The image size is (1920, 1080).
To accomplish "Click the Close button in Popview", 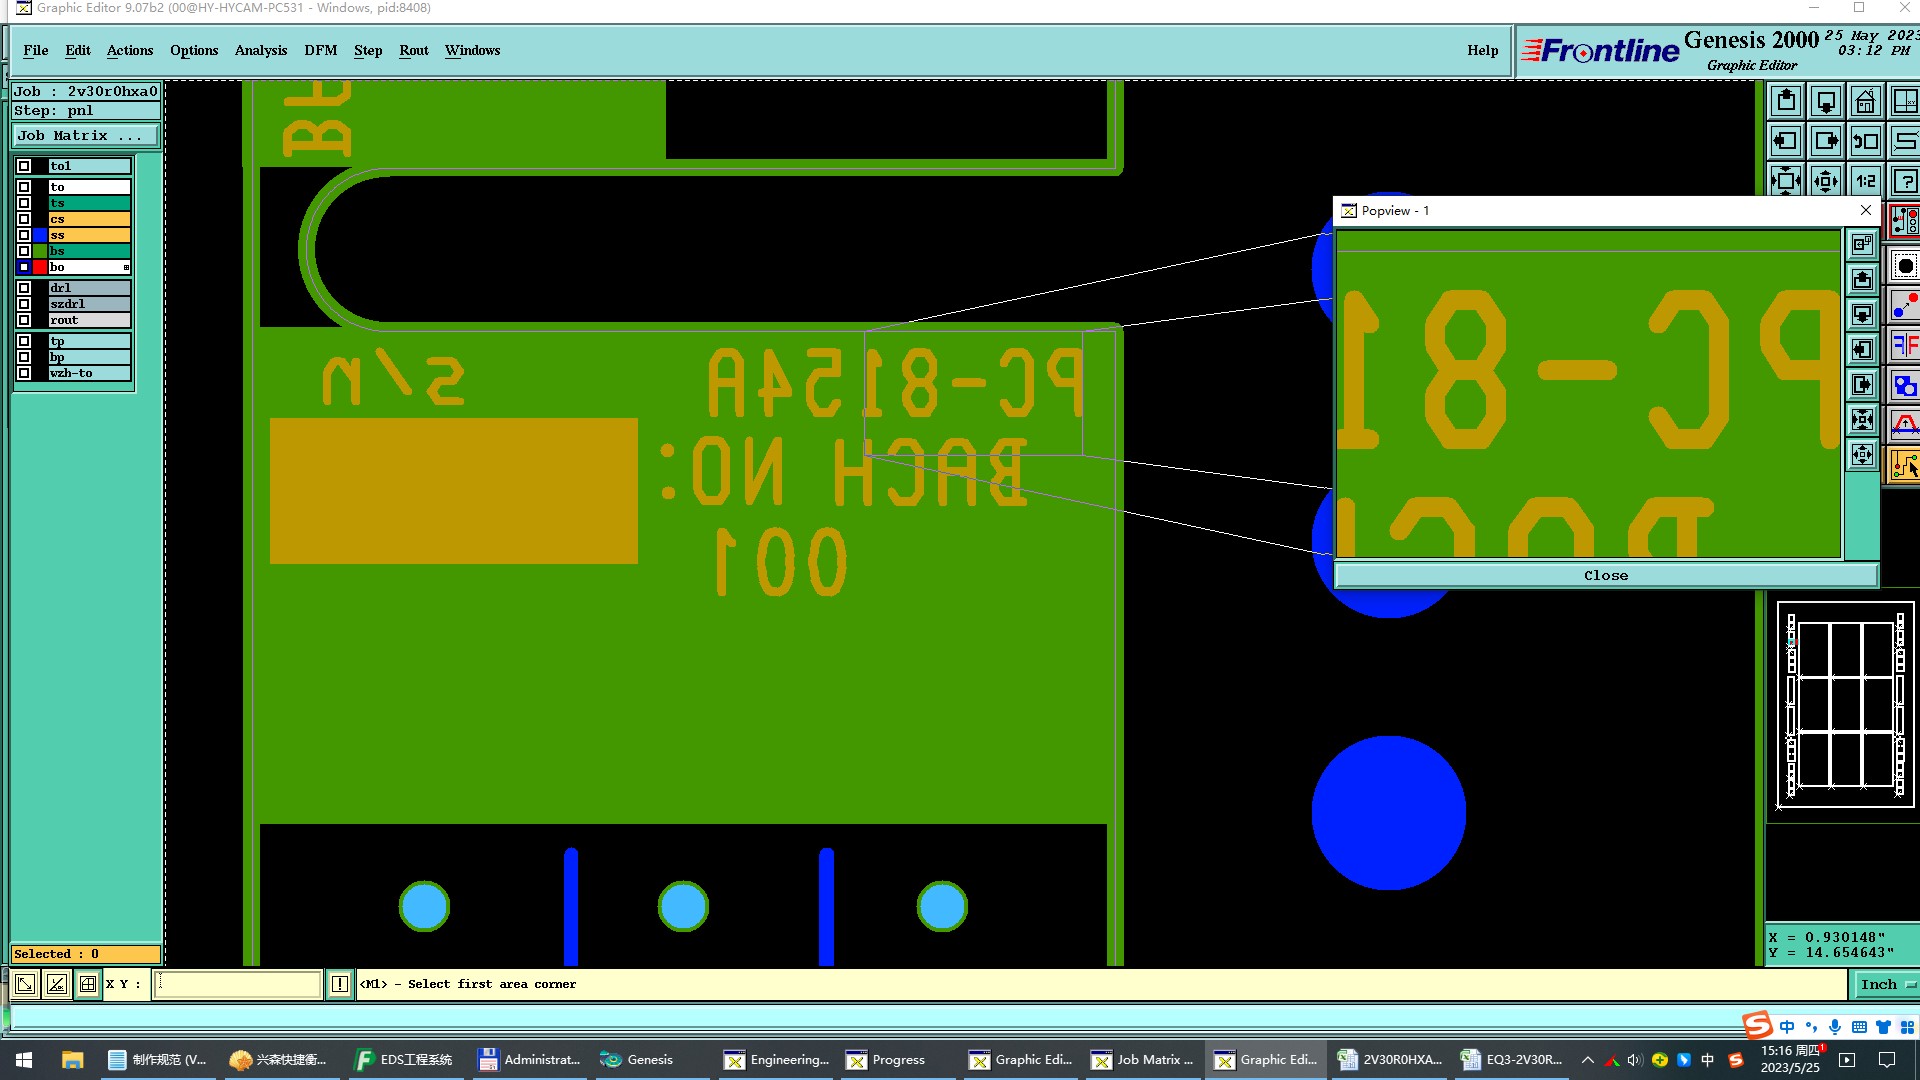I will (x=1605, y=575).
